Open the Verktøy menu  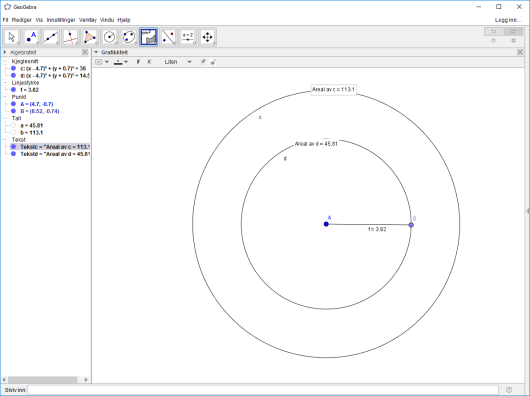click(x=88, y=20)
